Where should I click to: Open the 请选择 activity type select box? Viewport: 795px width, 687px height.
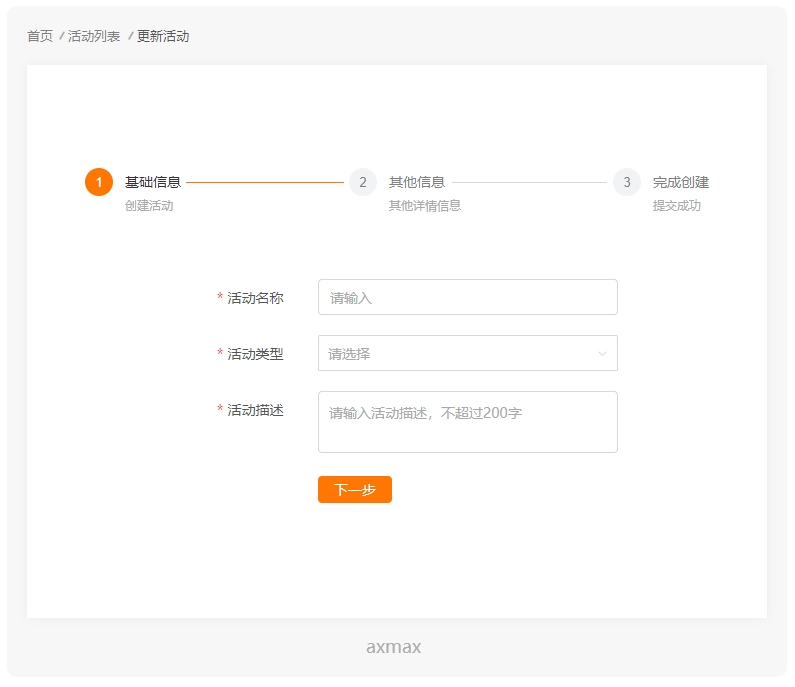(467, 353)
